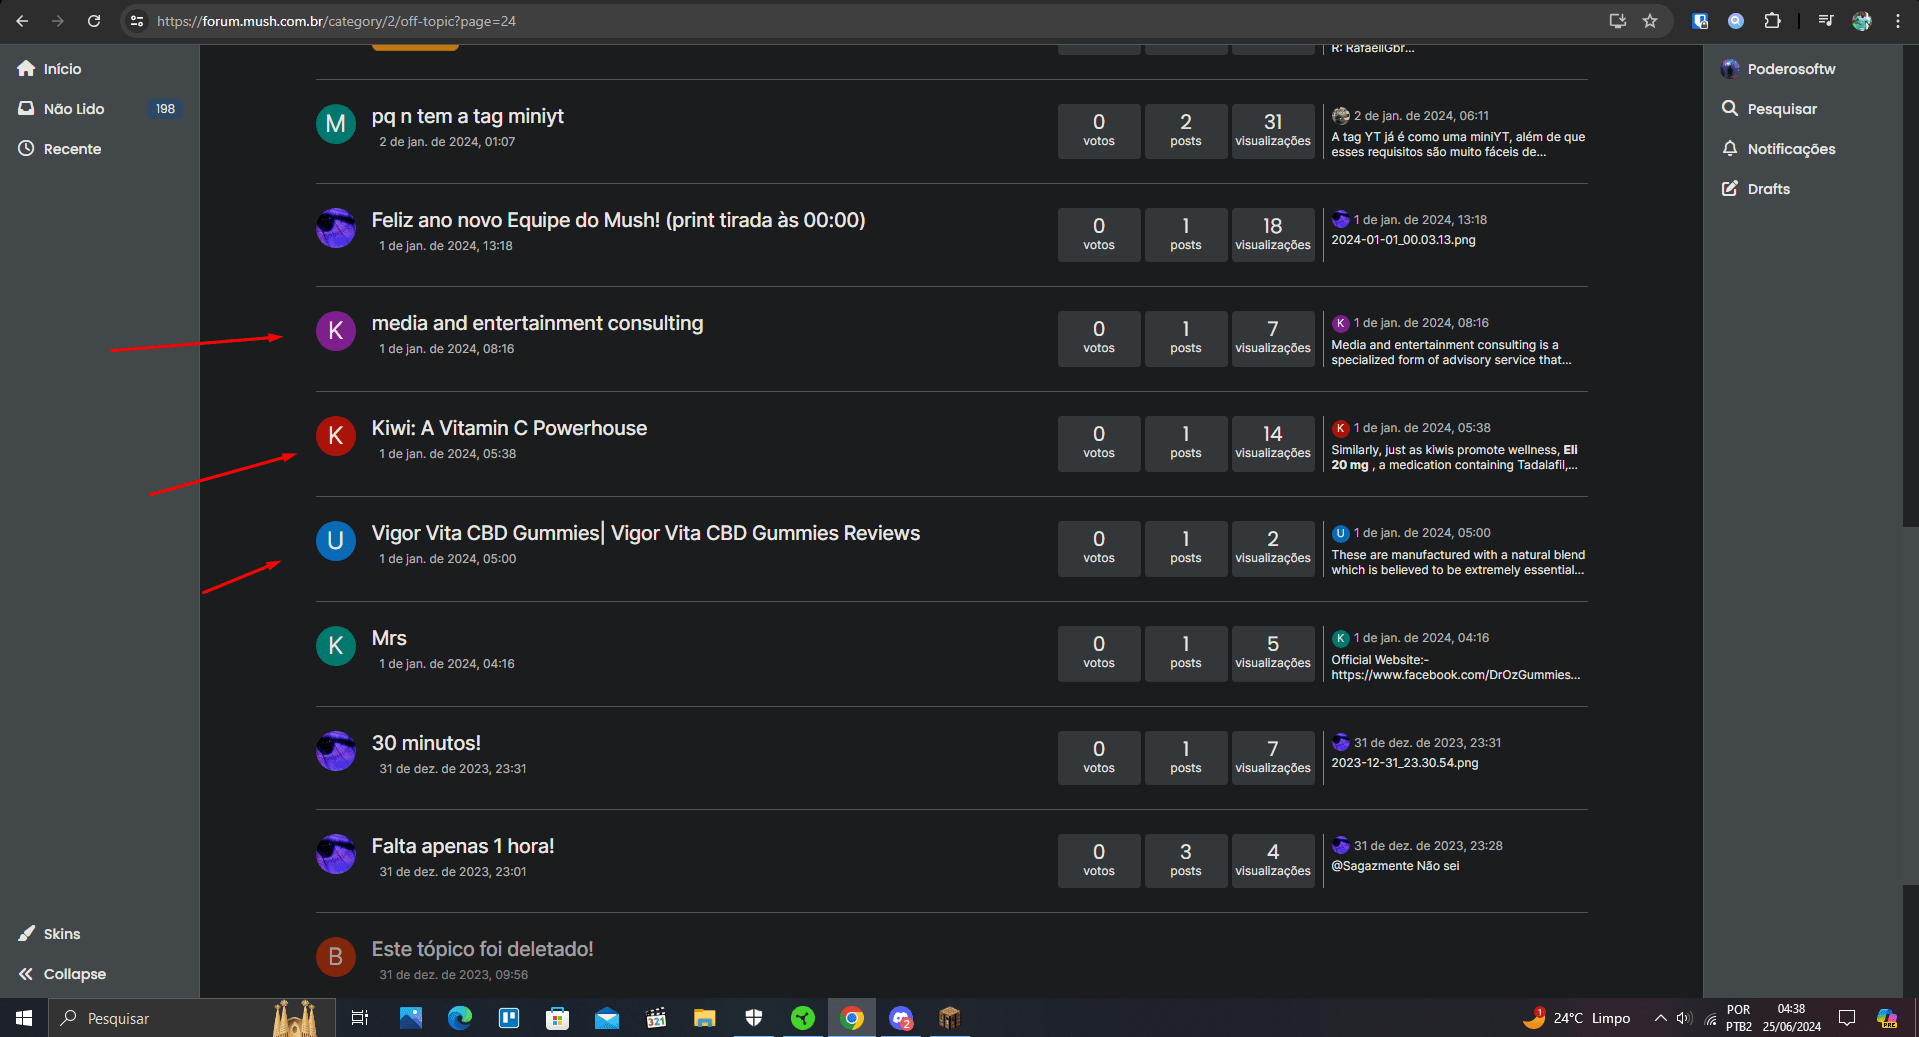Viewport: 1919px width, 1037px height.
Task: Show hidden system tray icons
Action: point(1660,1018)
